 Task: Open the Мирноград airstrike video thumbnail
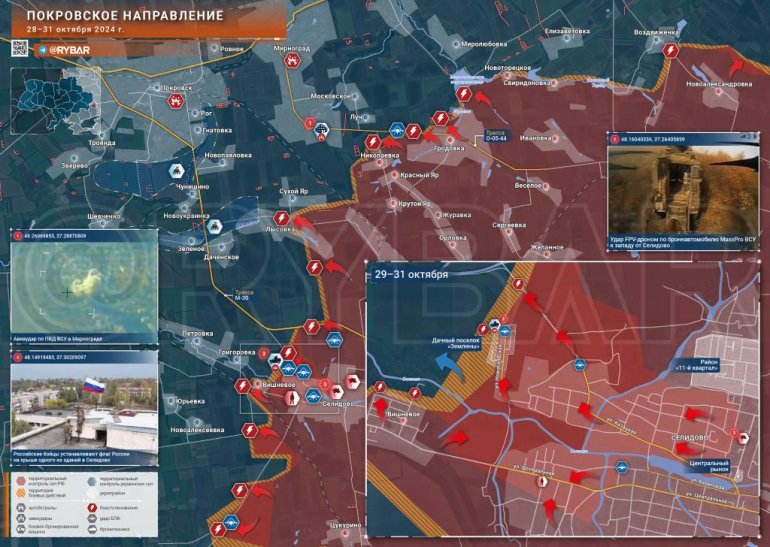(x=83, y=286)
